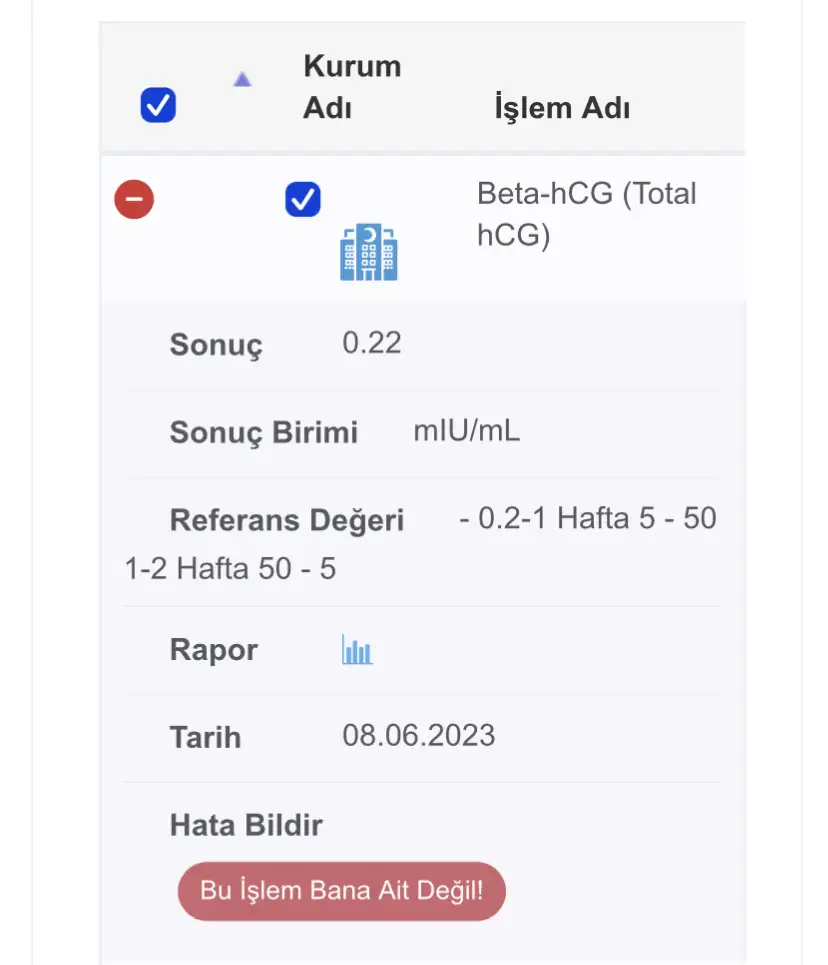The height and width of the screenshot is (965, 828).
Task: Sort by Kurum Adı column header
Action: click(x=352, y=87)
